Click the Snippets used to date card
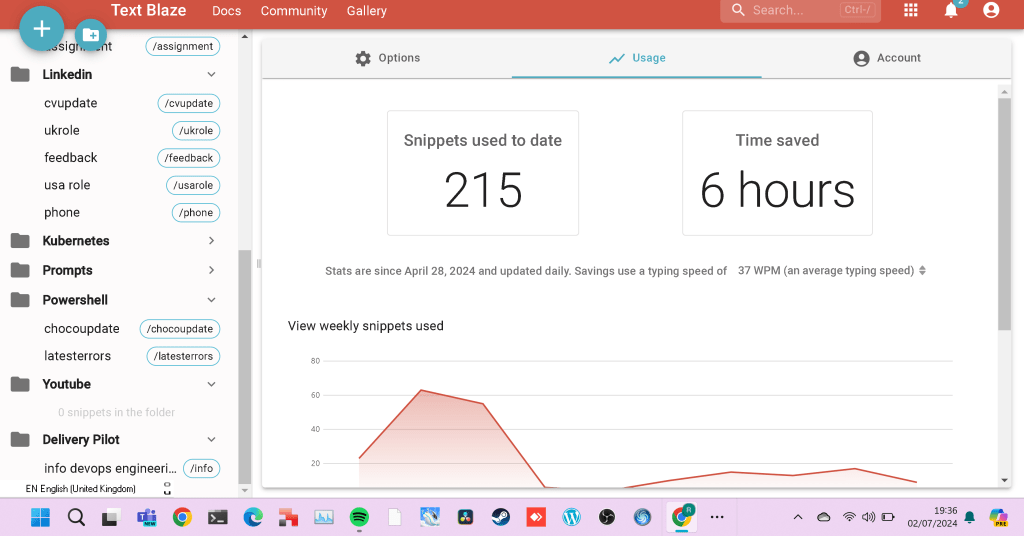The width and height of the screenshot is (1024, 536). click(x=483, y=173)
